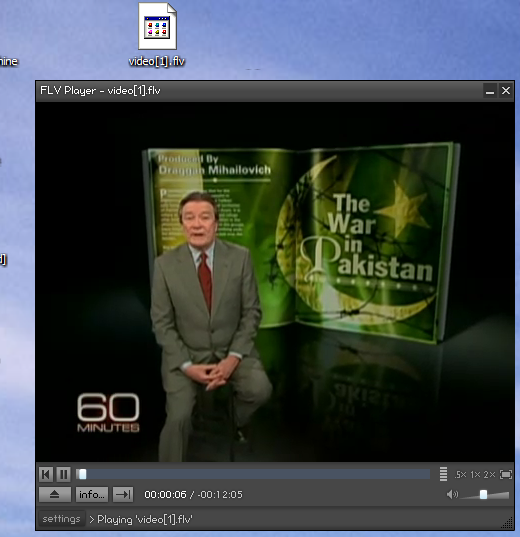Click the seek bar handle
This screenshot has height=537, width=520.
coord(82,474)
